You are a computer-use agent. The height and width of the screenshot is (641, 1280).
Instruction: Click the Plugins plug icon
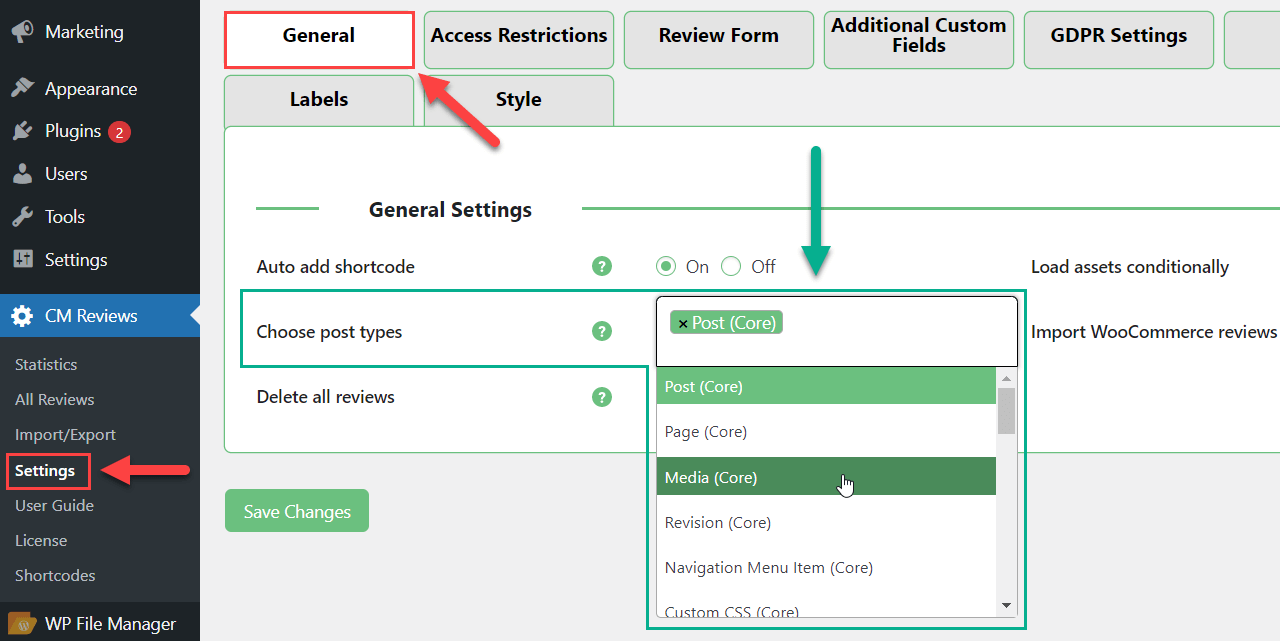click(22, 131)
